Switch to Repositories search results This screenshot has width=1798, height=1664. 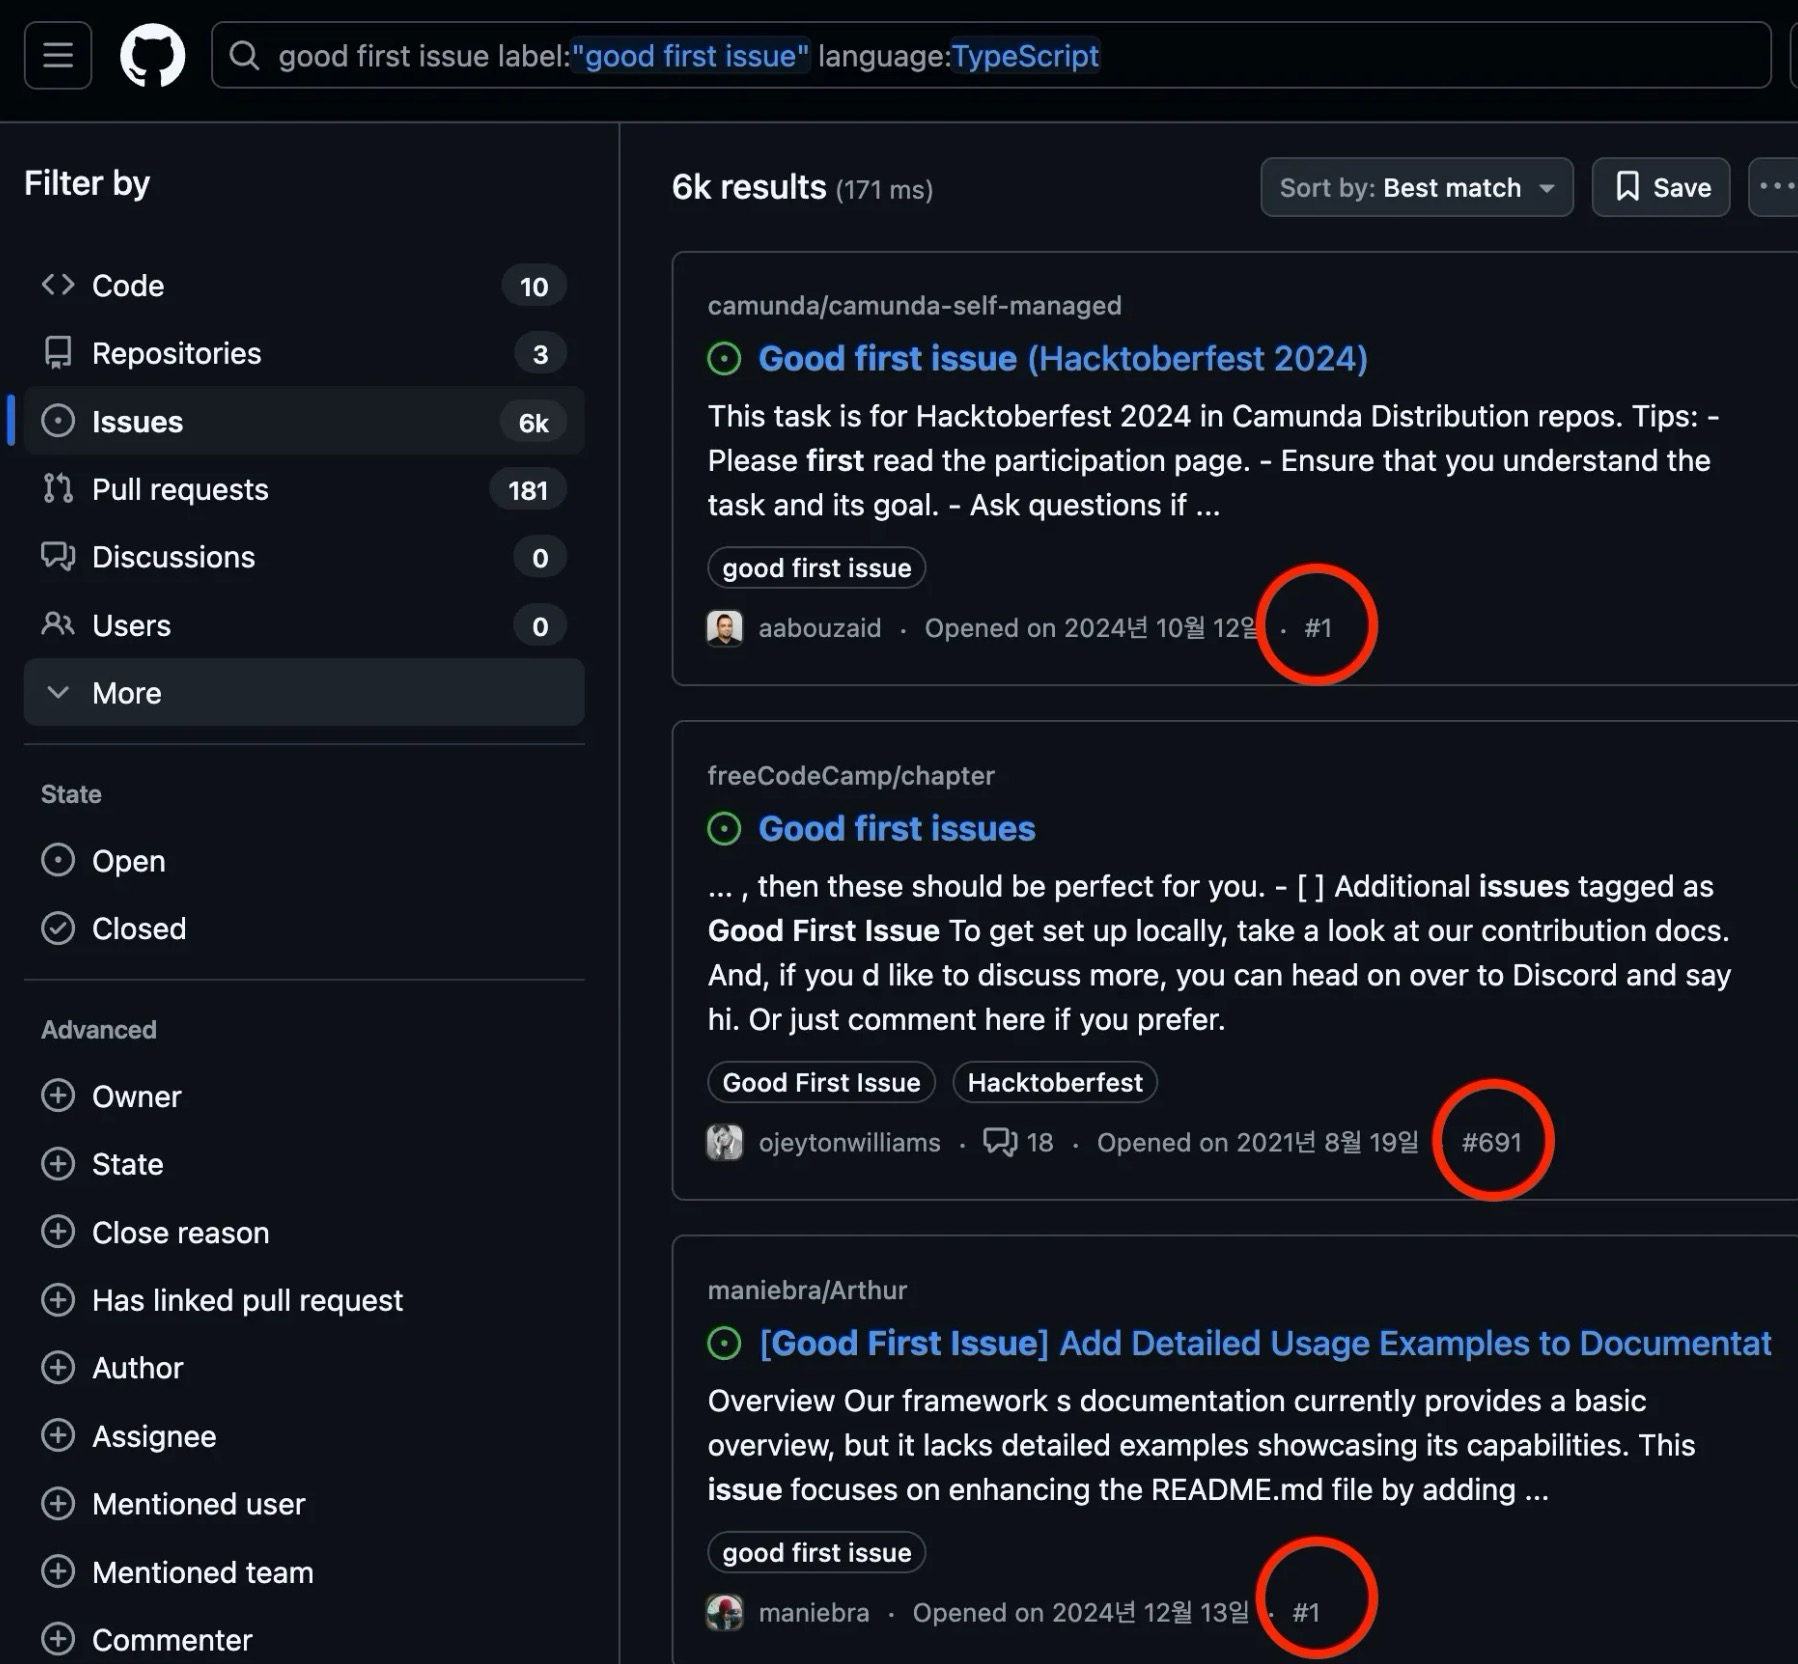click(304, 353)
